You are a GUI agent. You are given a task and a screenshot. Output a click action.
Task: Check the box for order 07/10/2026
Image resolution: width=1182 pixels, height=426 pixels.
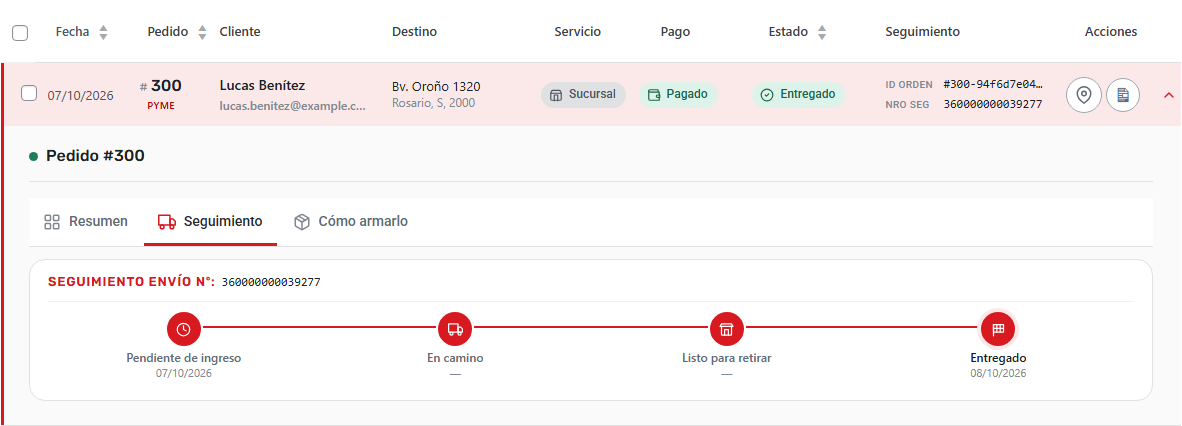point(29,93)
